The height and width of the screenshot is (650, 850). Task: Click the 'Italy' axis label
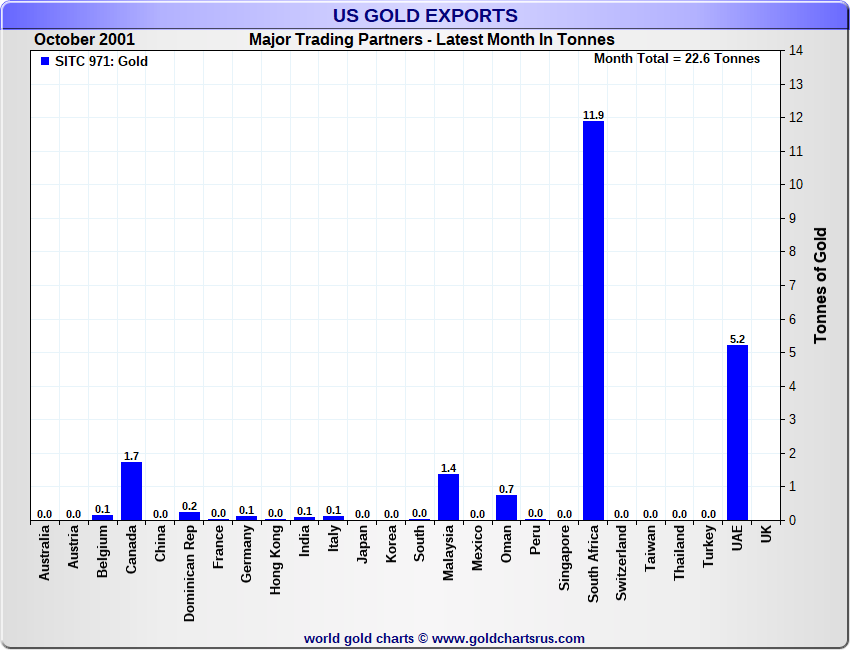click(x=334, y=538)
